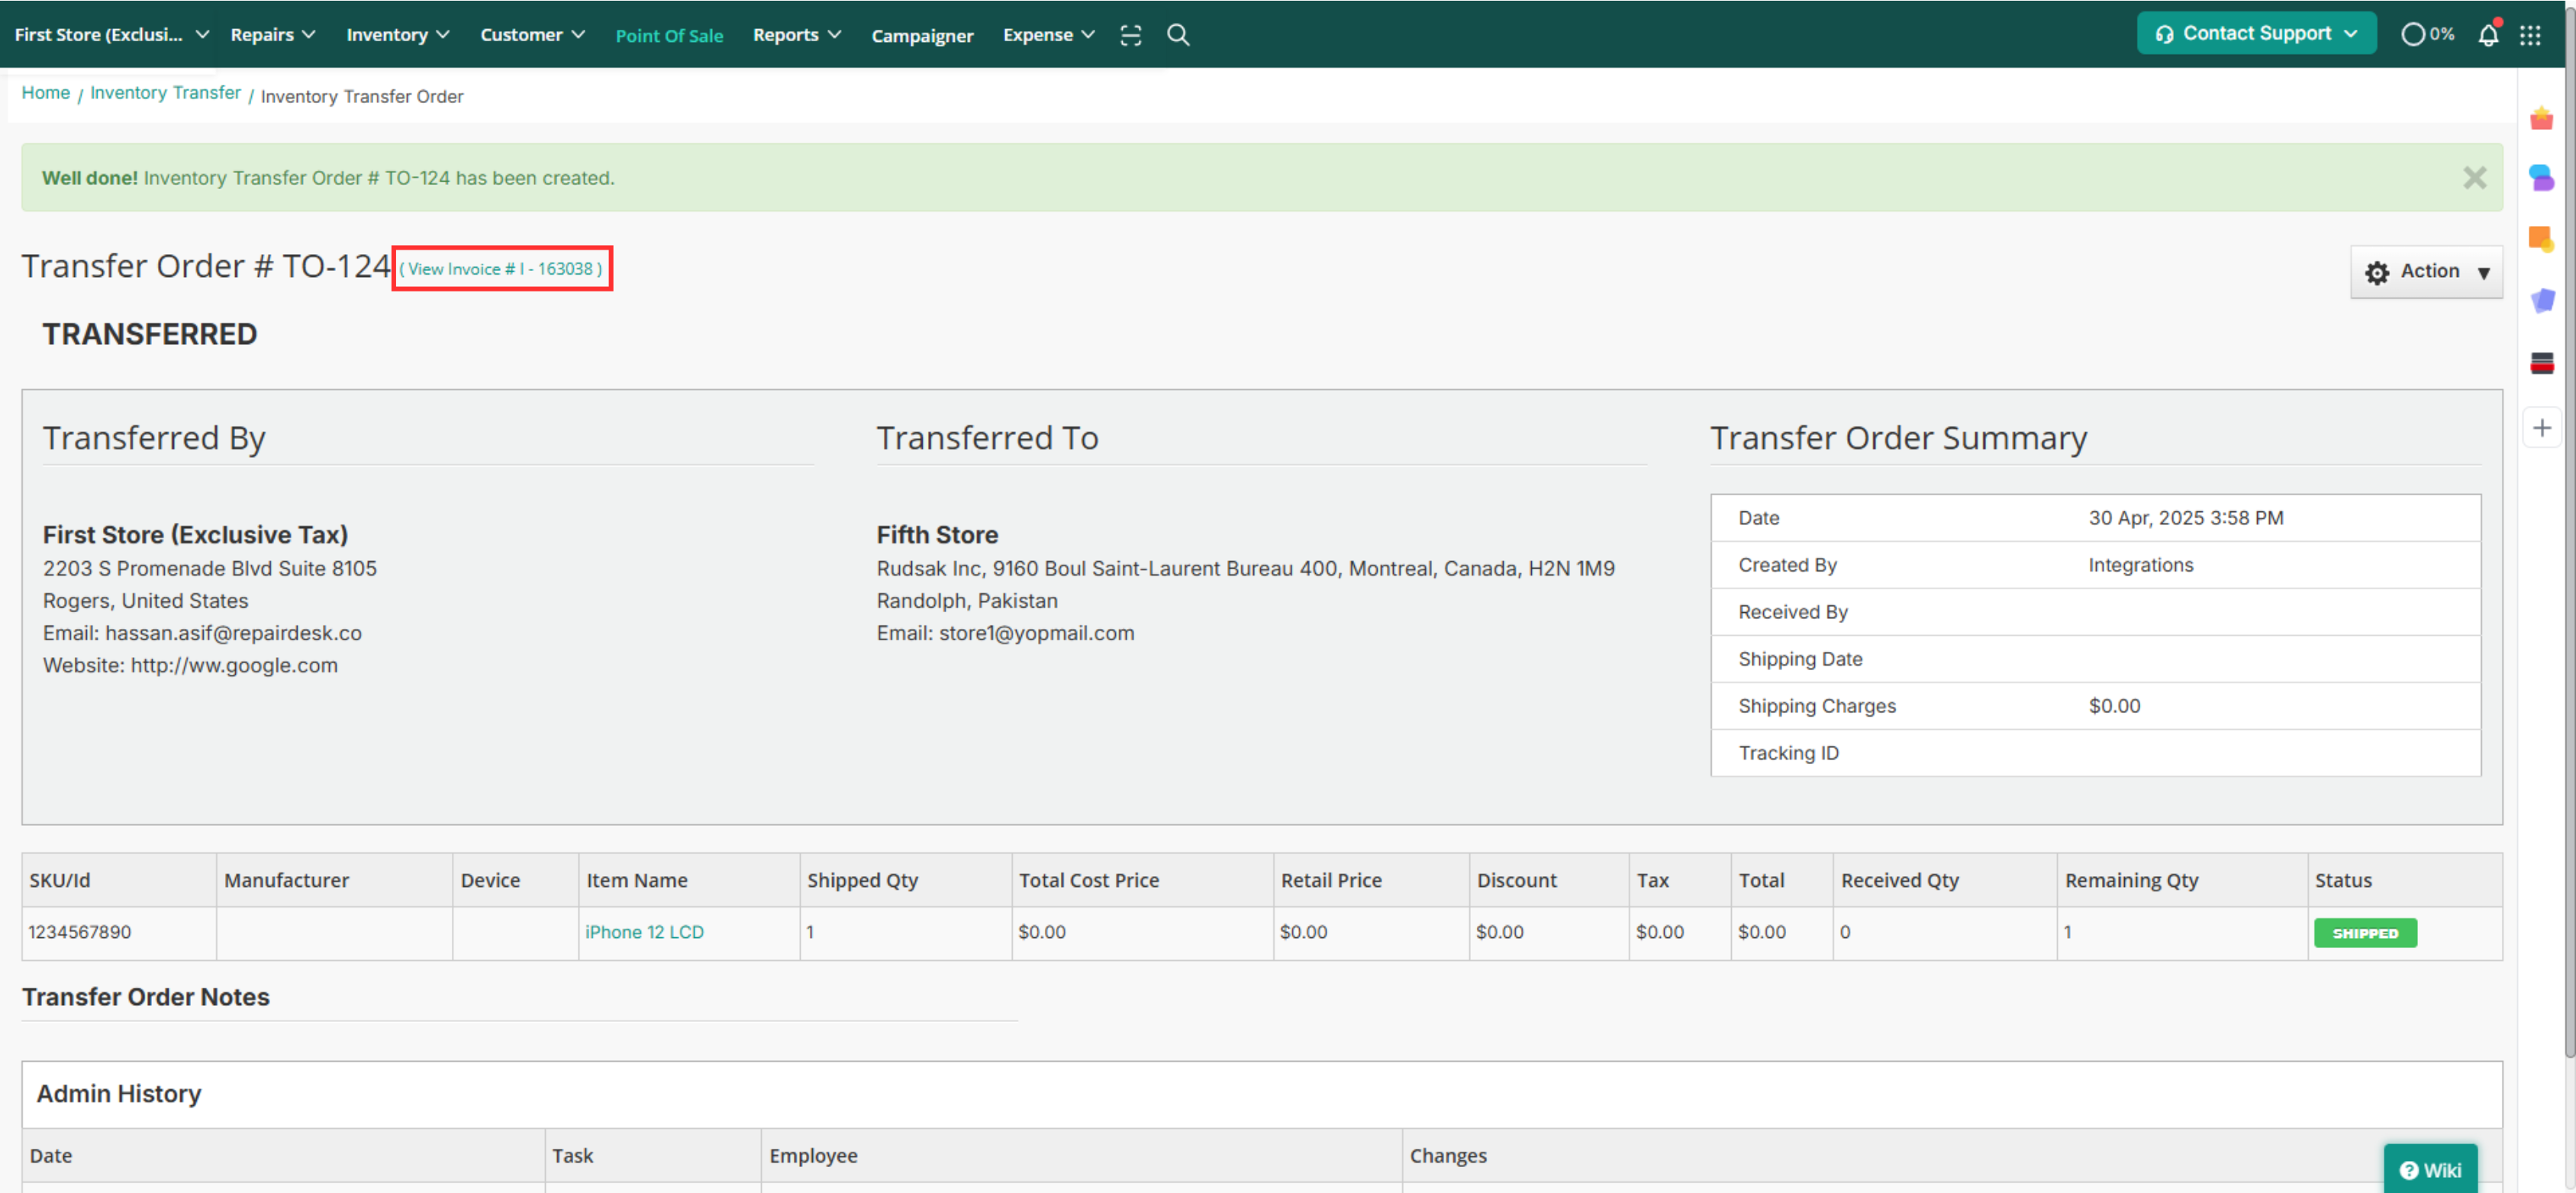
Task: Expand the Inventory menu
Action: point(397,34)
